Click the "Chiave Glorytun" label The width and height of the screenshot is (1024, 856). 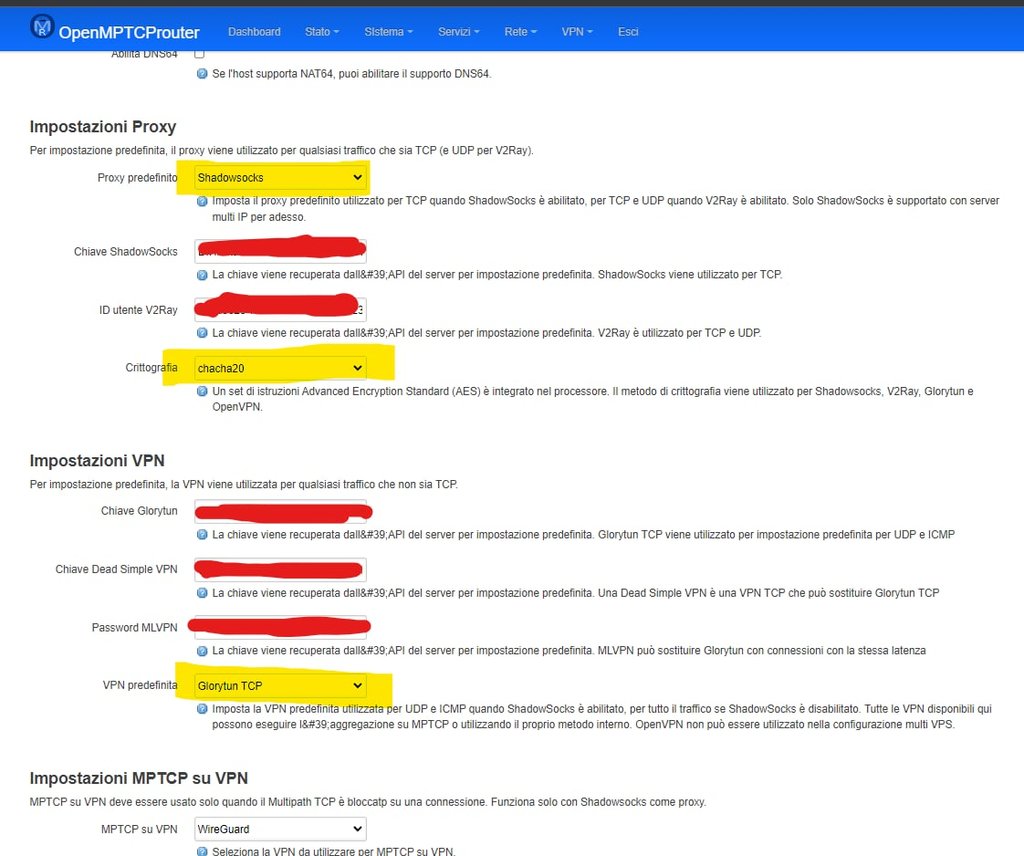click(139, 511)
